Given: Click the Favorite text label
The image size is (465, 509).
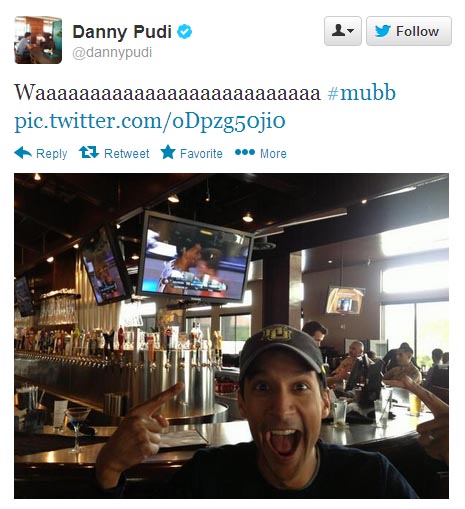Looking at the screenshot, I should coord(201,153).
